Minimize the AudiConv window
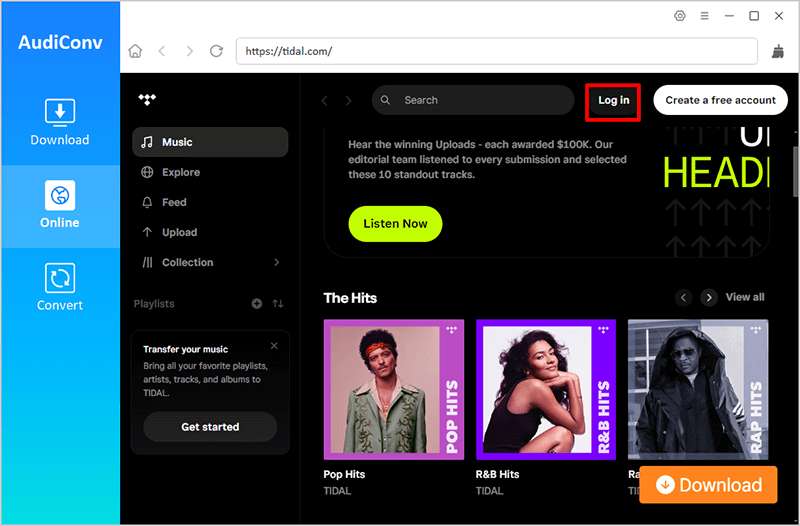The width and height of the screenshot is (800, 526). coord(730,16)
